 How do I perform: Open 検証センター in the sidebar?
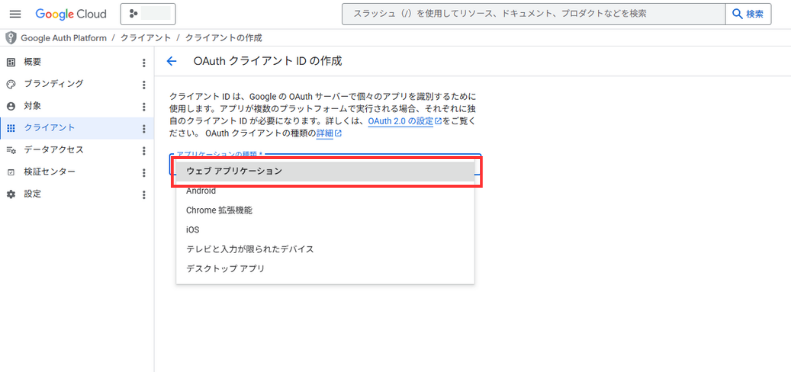[77, 172]
